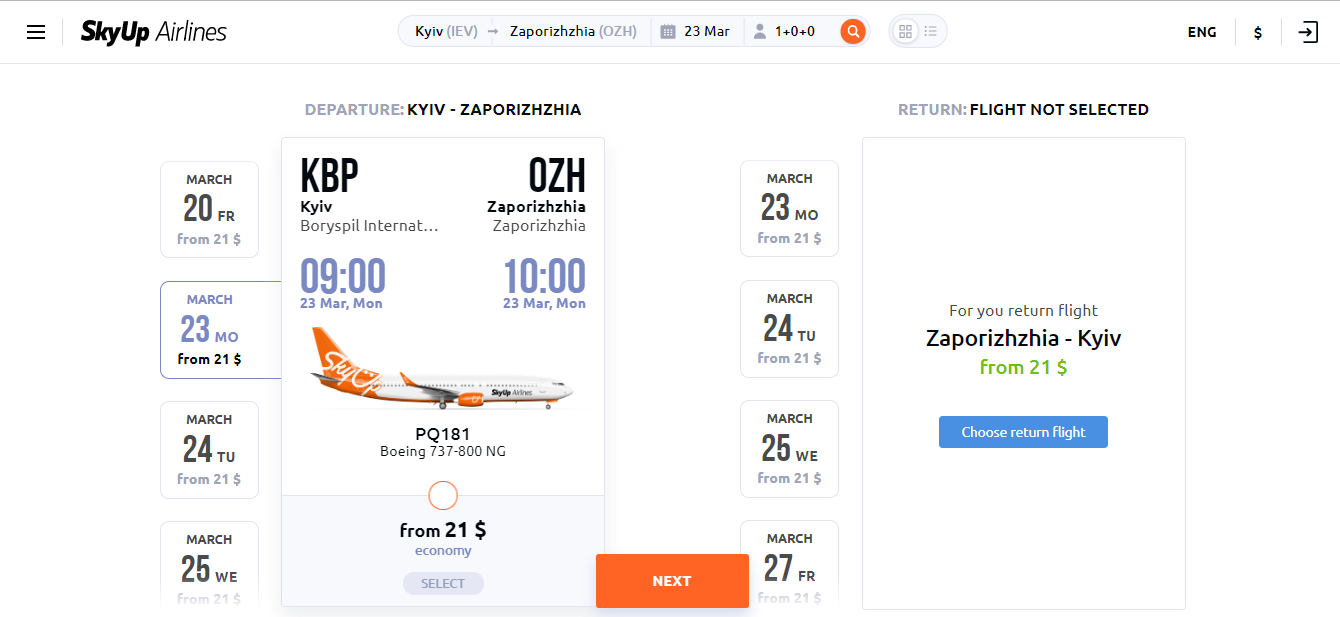Select the economy fare radio circle

(442, 495)
